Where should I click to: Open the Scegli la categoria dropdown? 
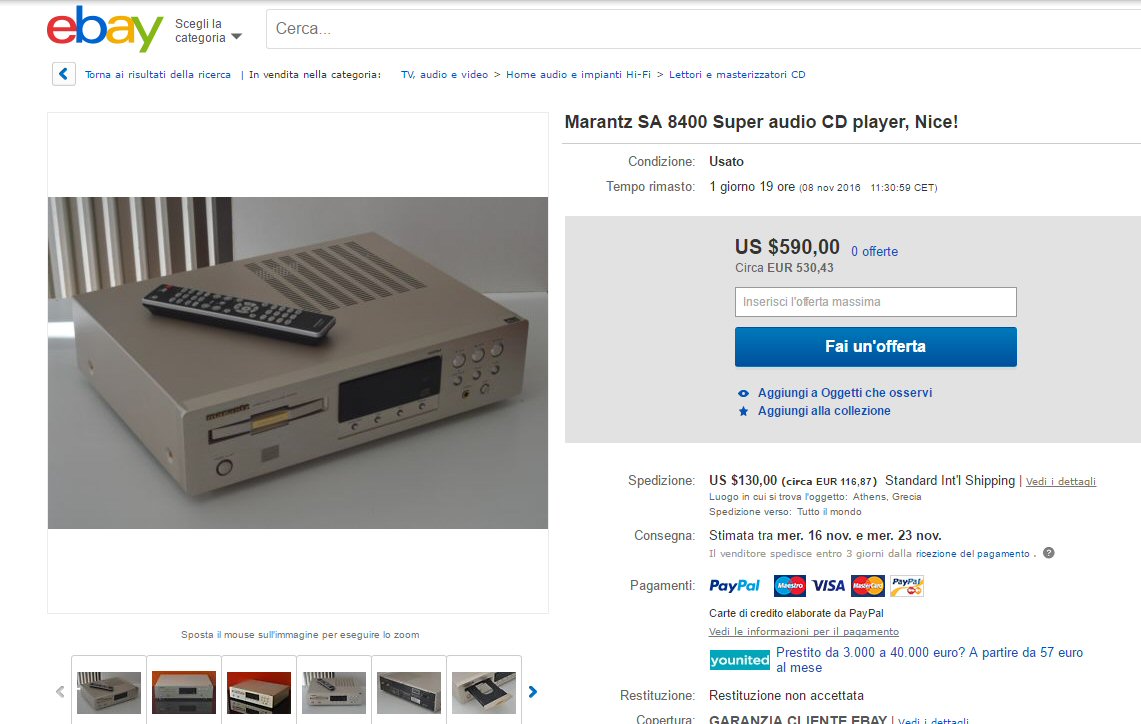(208, 31)
